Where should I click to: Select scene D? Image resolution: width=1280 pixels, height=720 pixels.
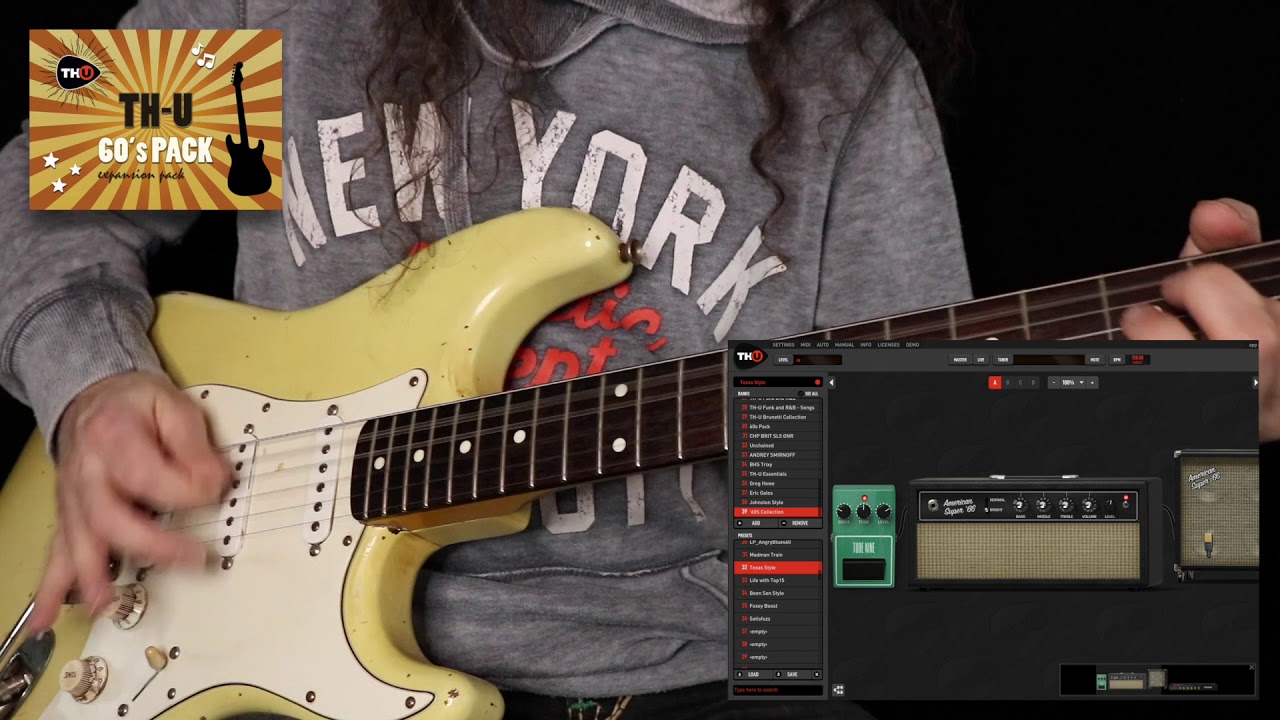pos(1033,382)
